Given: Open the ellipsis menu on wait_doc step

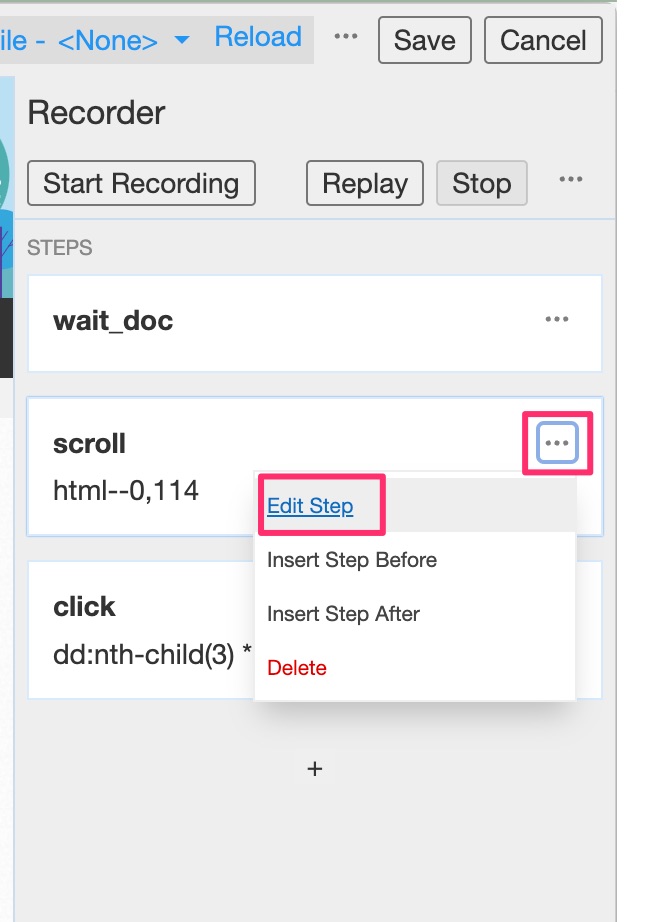Looking at the screenshot, I should pyautogui.click(x=558, y=318).
